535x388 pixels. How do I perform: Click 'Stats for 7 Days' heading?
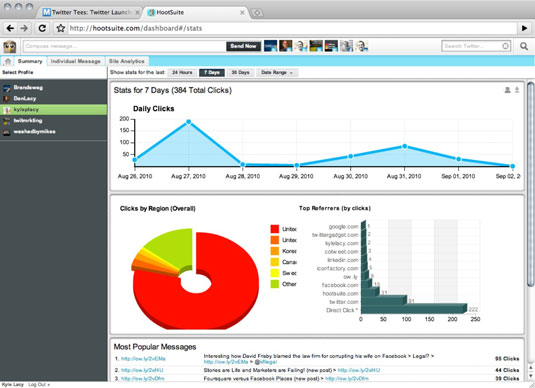(173, 90)
